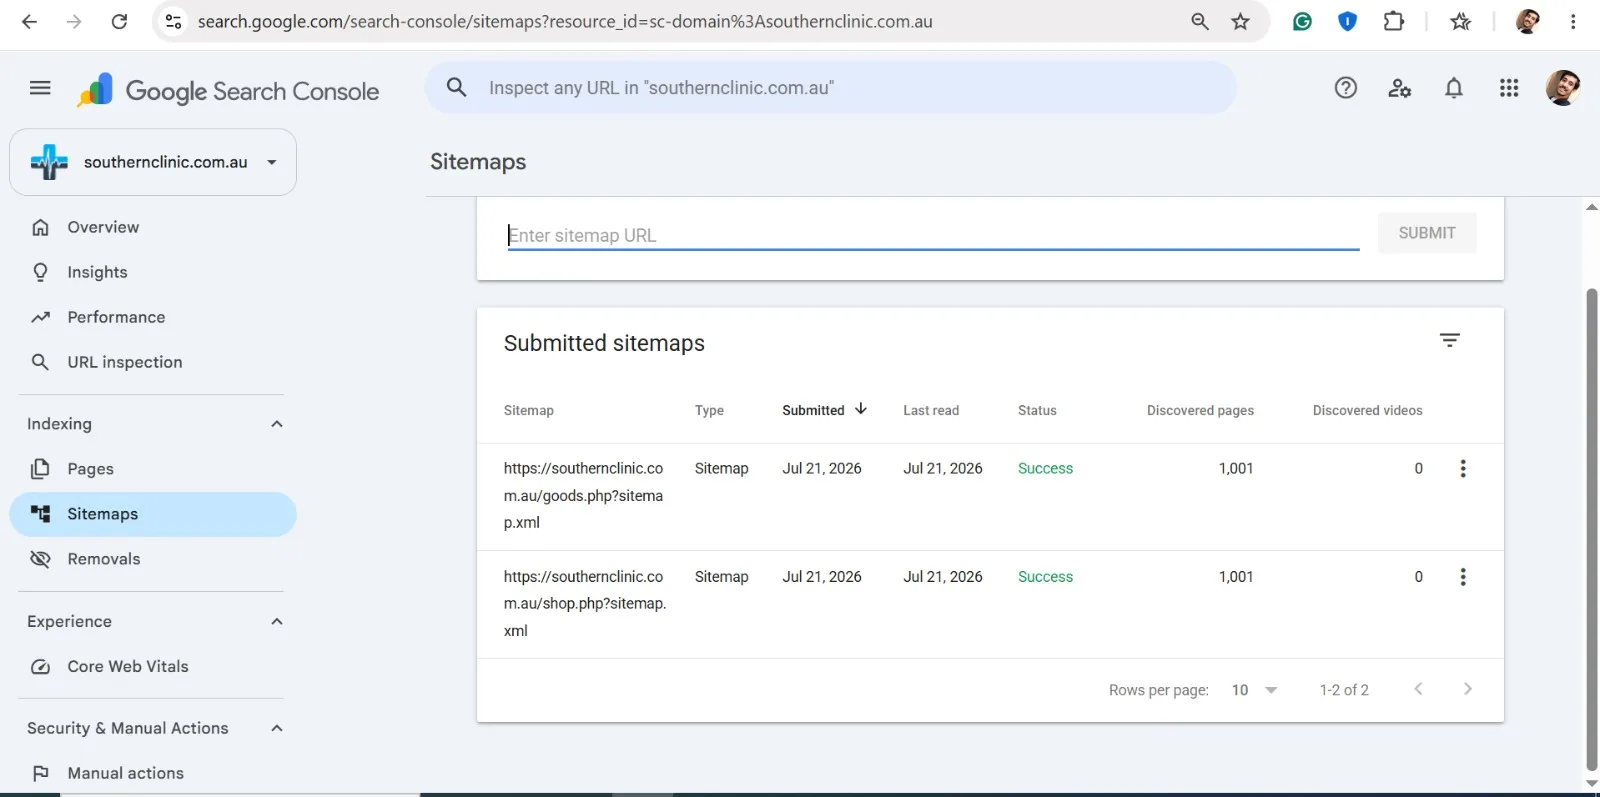Open the rows per page dropdown

coord(1255,690)
